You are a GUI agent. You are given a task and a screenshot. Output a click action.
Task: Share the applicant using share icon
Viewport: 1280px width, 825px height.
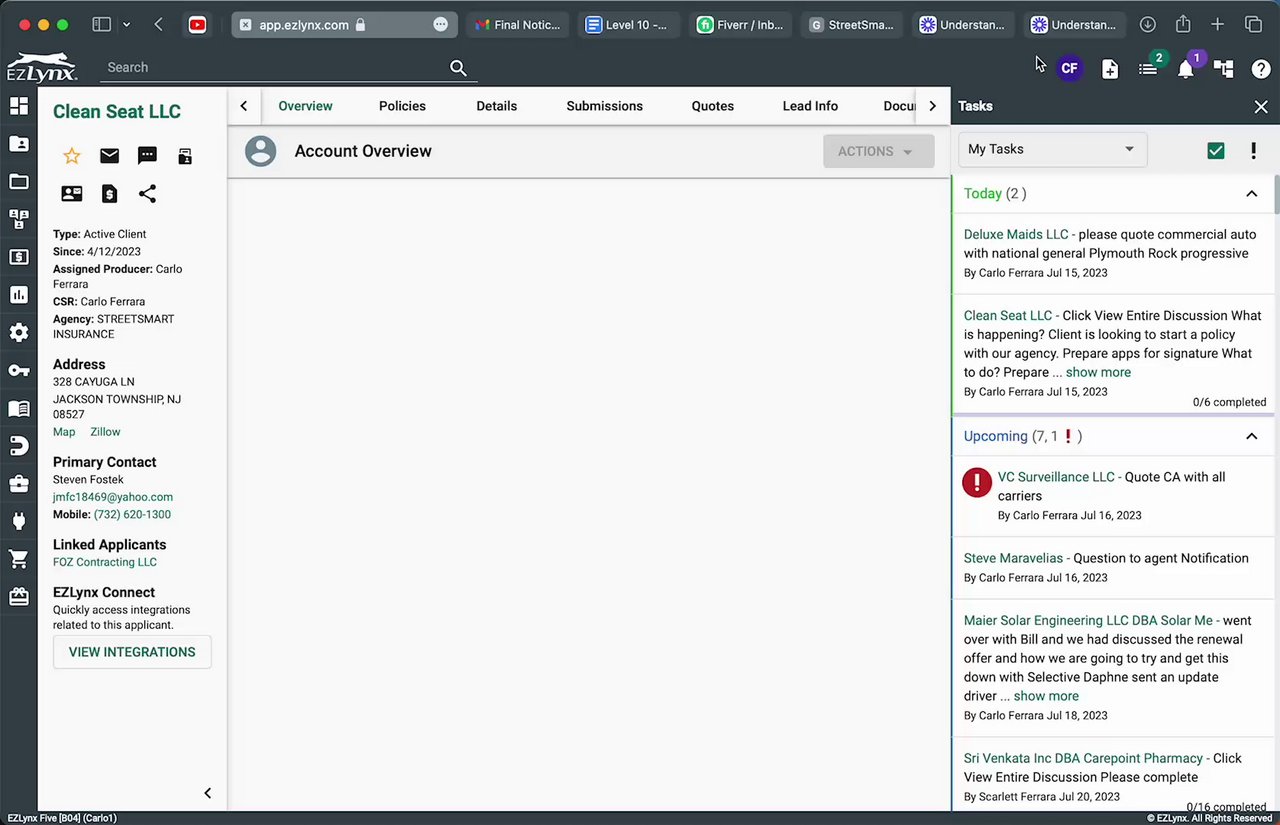pos(147,194)
